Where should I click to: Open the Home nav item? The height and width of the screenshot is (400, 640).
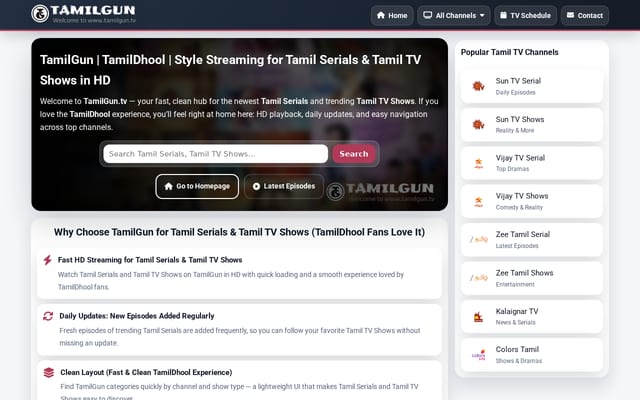click(392, 16)
